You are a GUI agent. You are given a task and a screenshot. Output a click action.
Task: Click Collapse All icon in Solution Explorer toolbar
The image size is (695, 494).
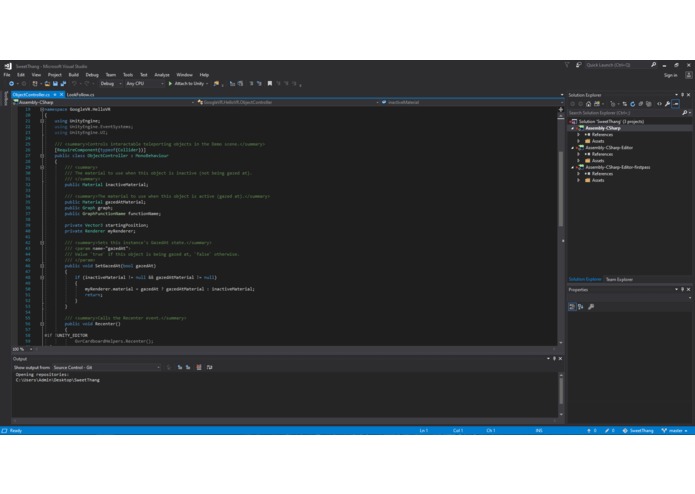640,104
